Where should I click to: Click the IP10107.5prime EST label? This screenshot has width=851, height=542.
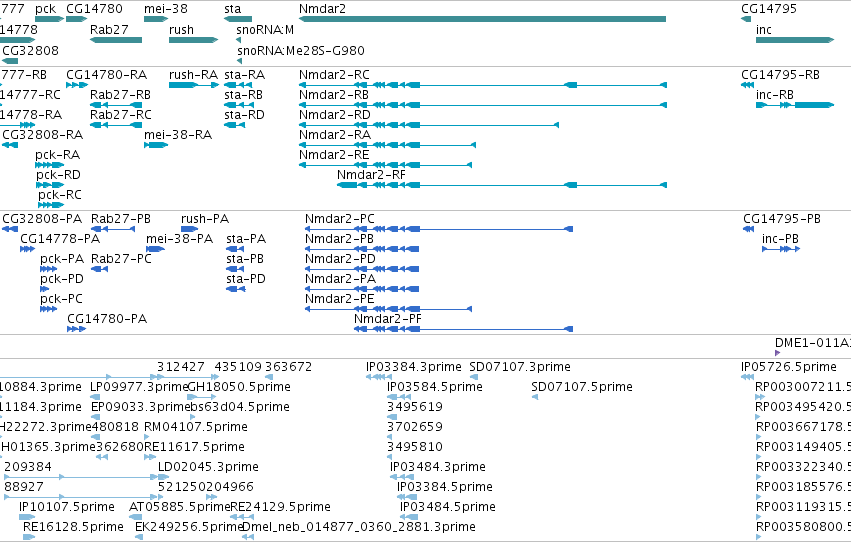(x=67, y=507)
